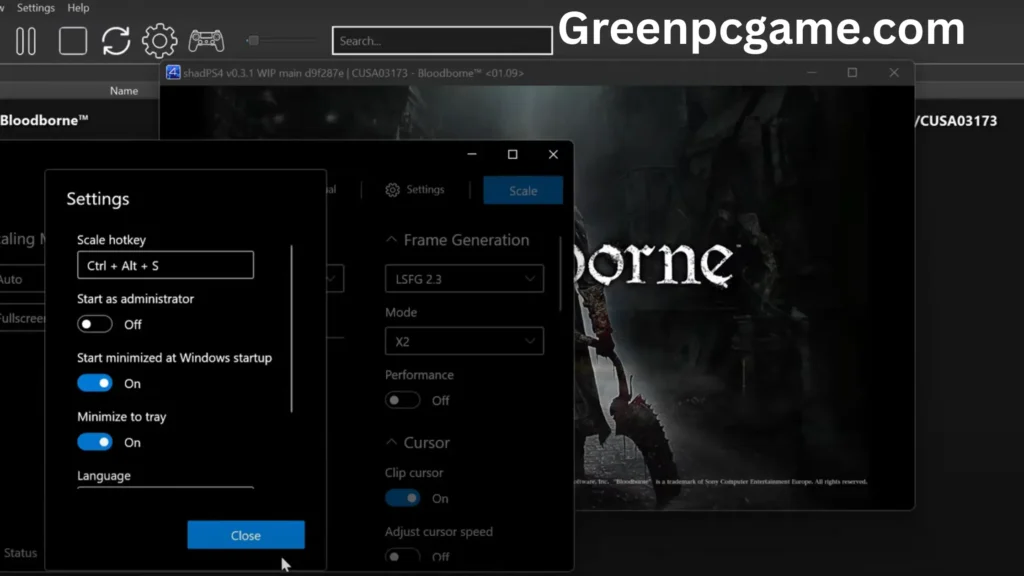Toggle Start minimized at Windows startup

coord(95,383)
